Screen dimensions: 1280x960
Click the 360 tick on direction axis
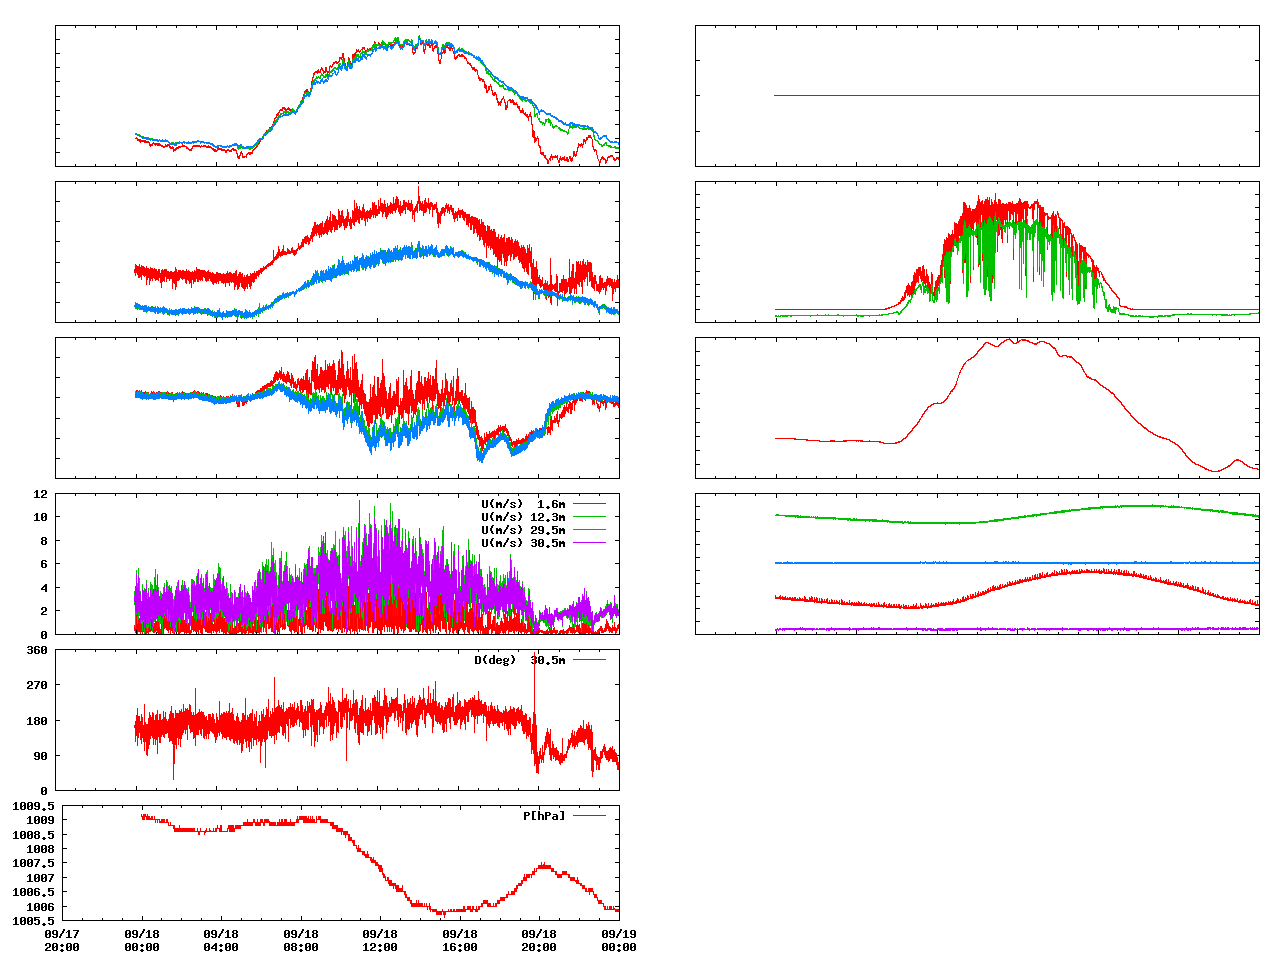37,650
